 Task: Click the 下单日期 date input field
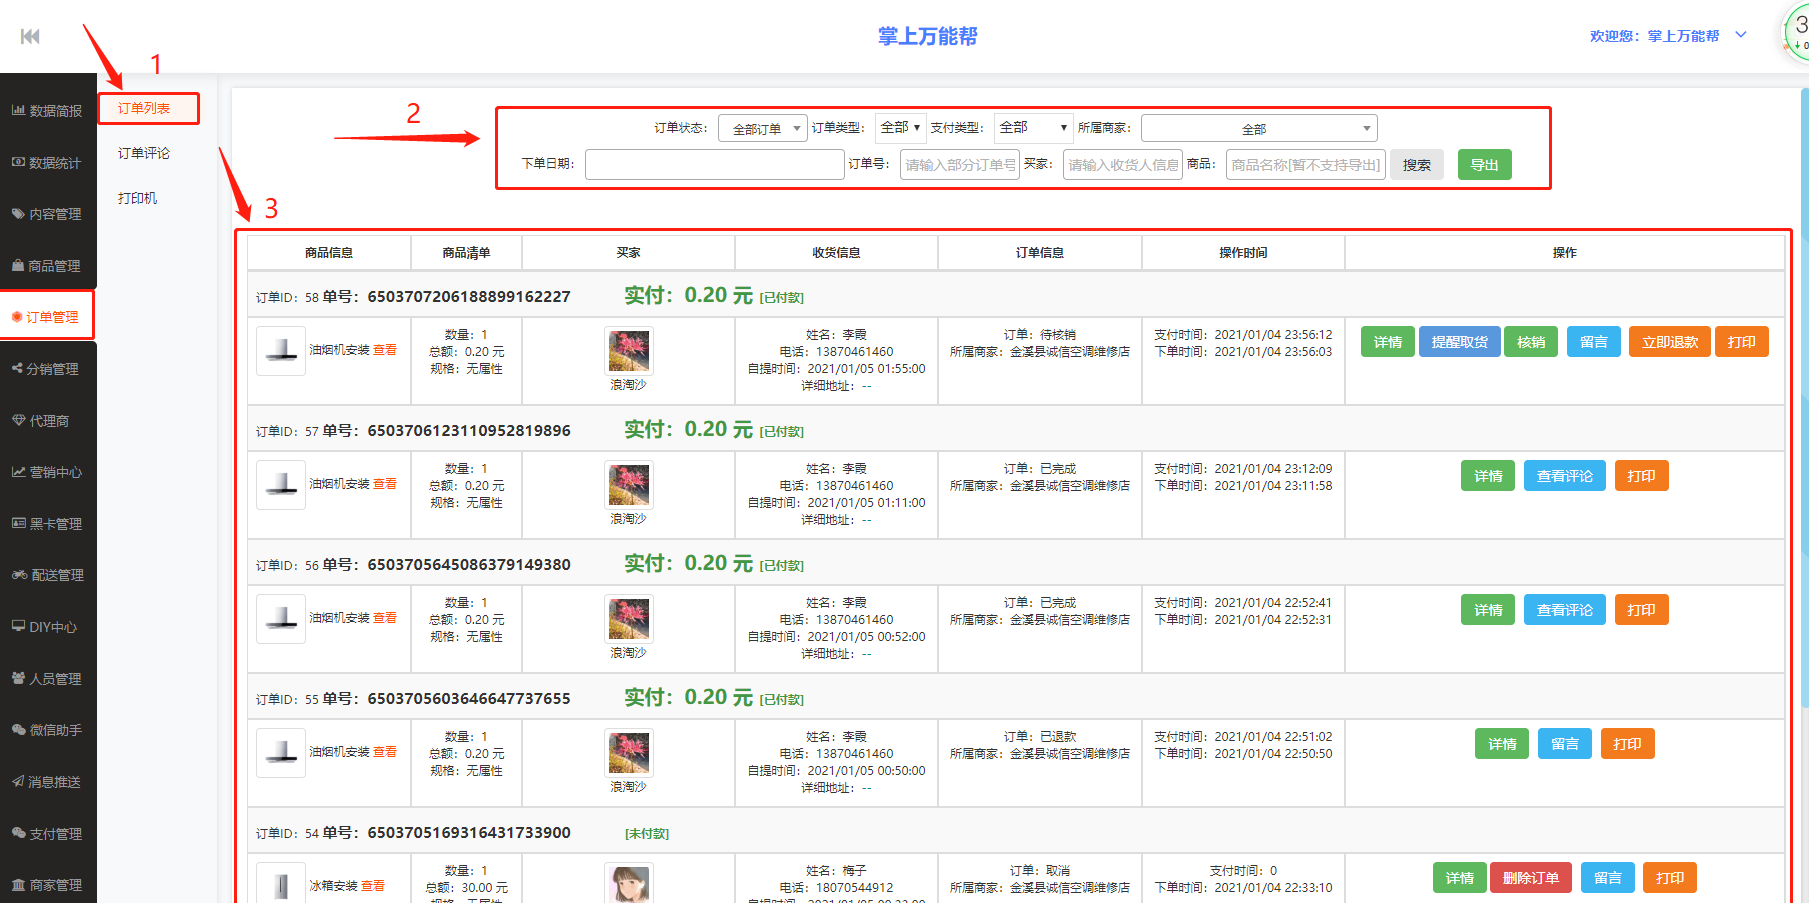[x=714, y=165]
